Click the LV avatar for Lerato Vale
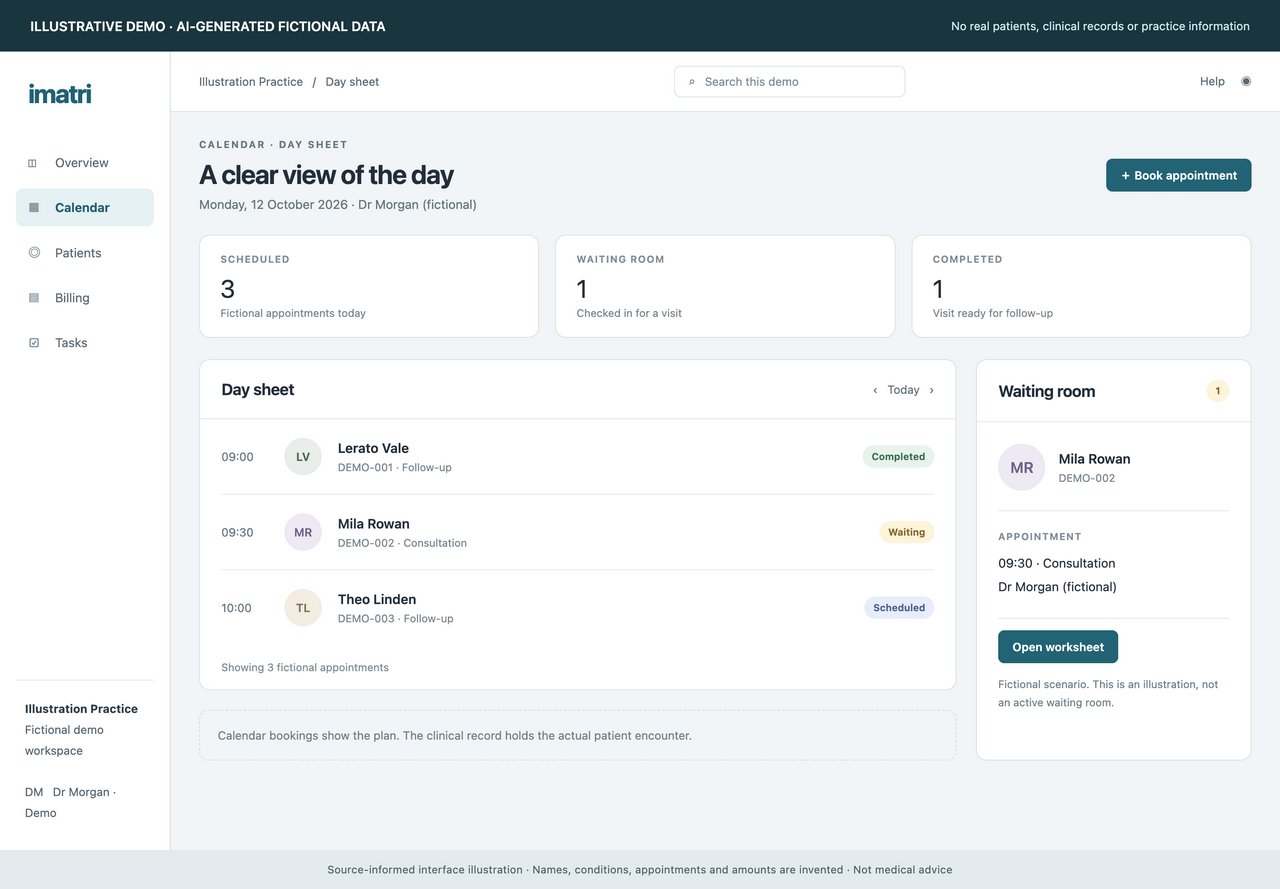This screenshot has height=889, width=1280. pos(303,457)
